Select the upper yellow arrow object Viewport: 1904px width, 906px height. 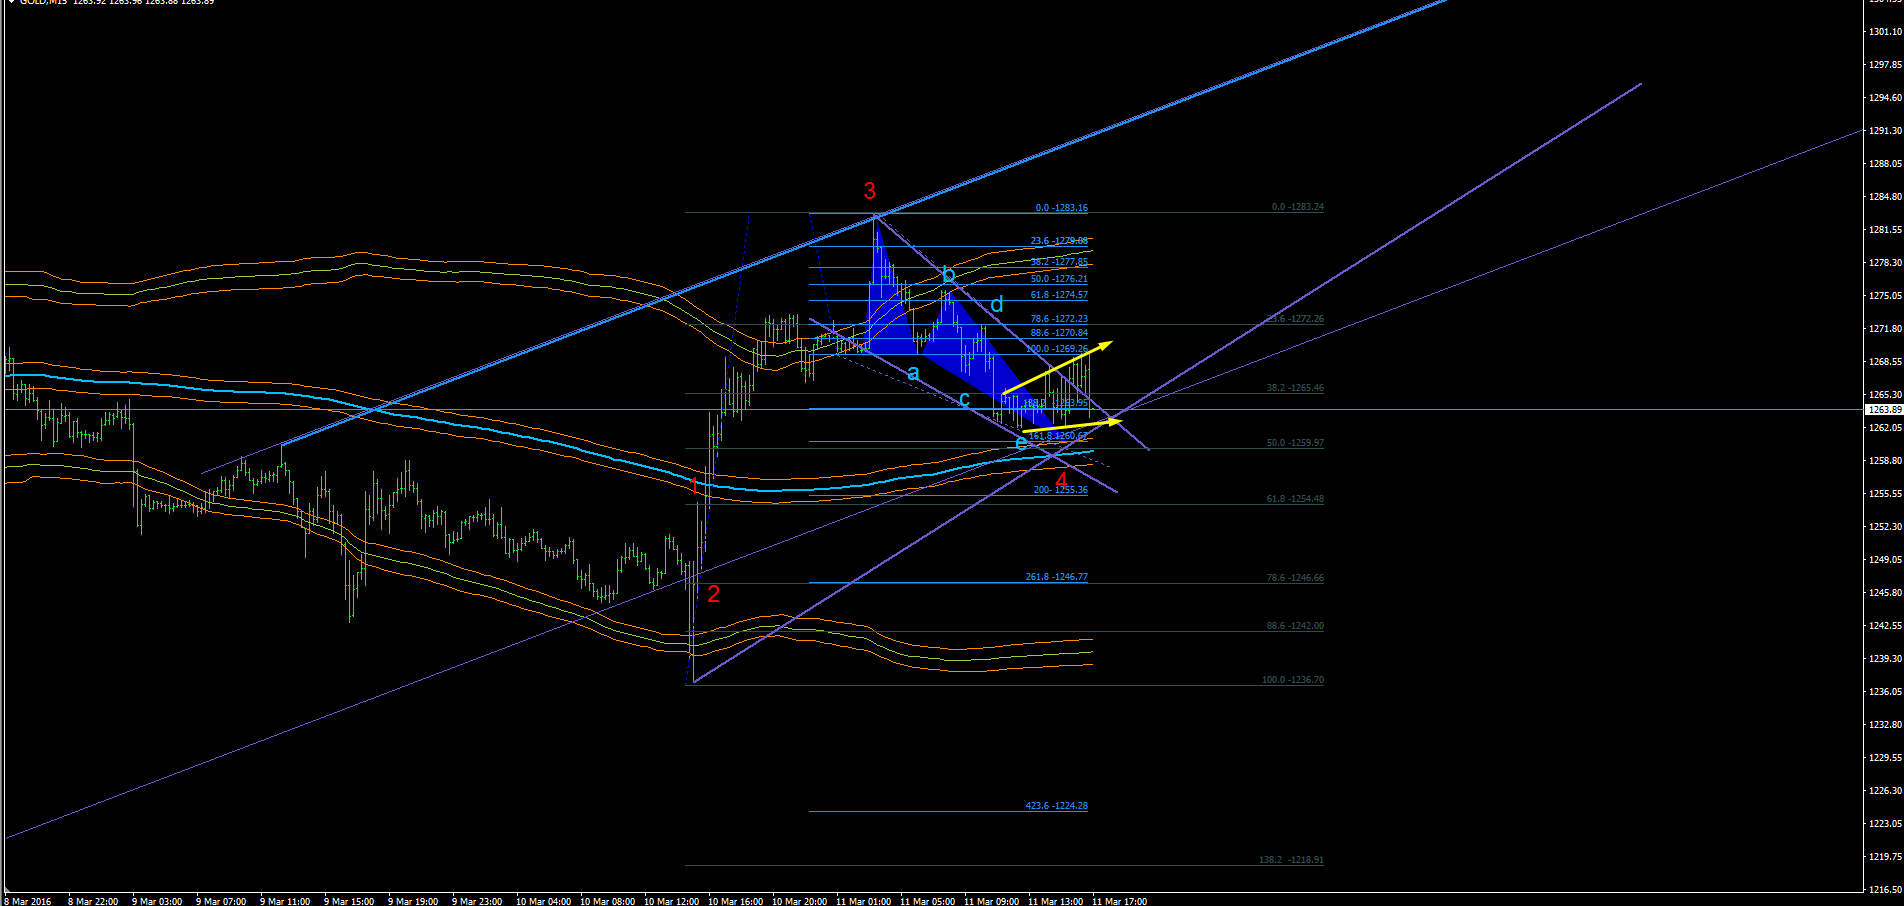click(1057, 368)
